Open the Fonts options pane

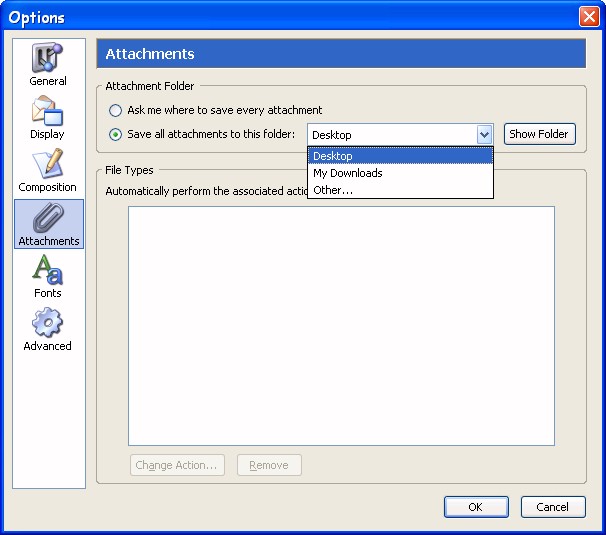pyautogui.click(x=48, y=276)
